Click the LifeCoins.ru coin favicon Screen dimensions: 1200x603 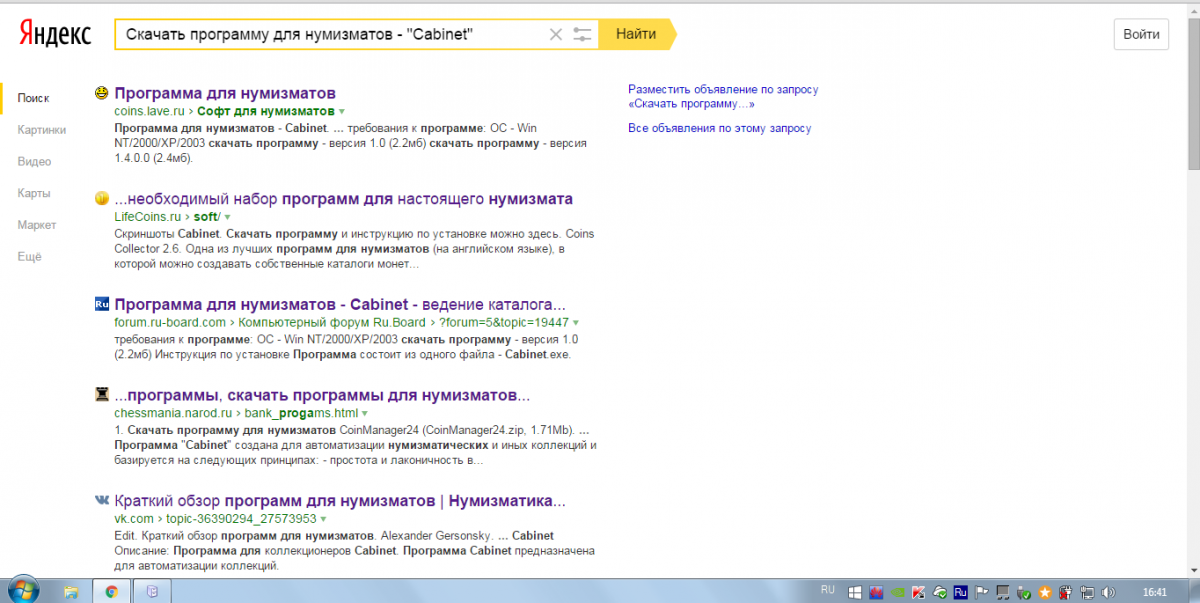click(102, 198)
